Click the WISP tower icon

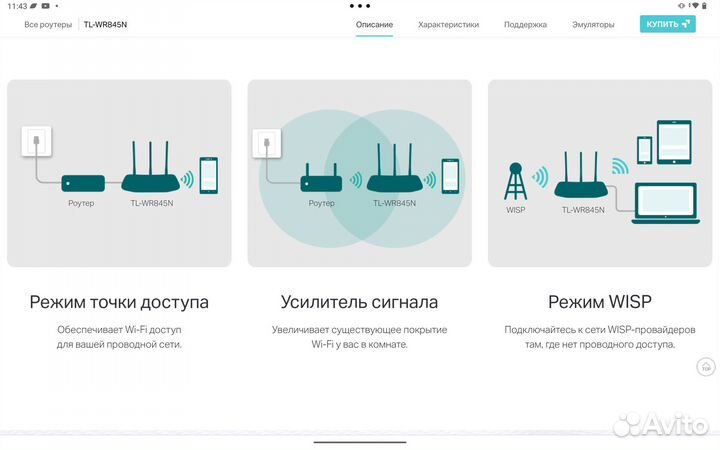tap(515, 181)
